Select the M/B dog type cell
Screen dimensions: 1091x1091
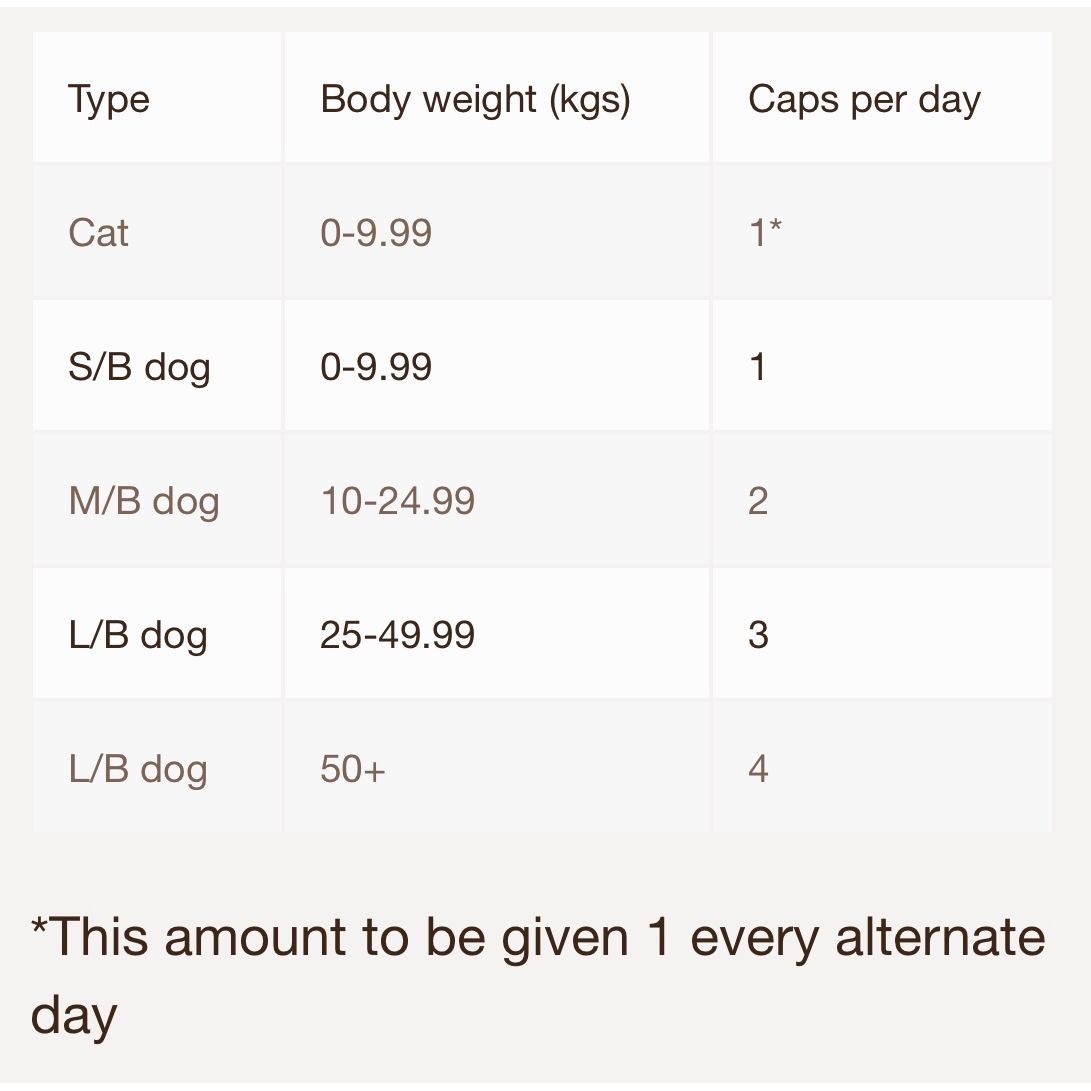[x=157, y=500]
